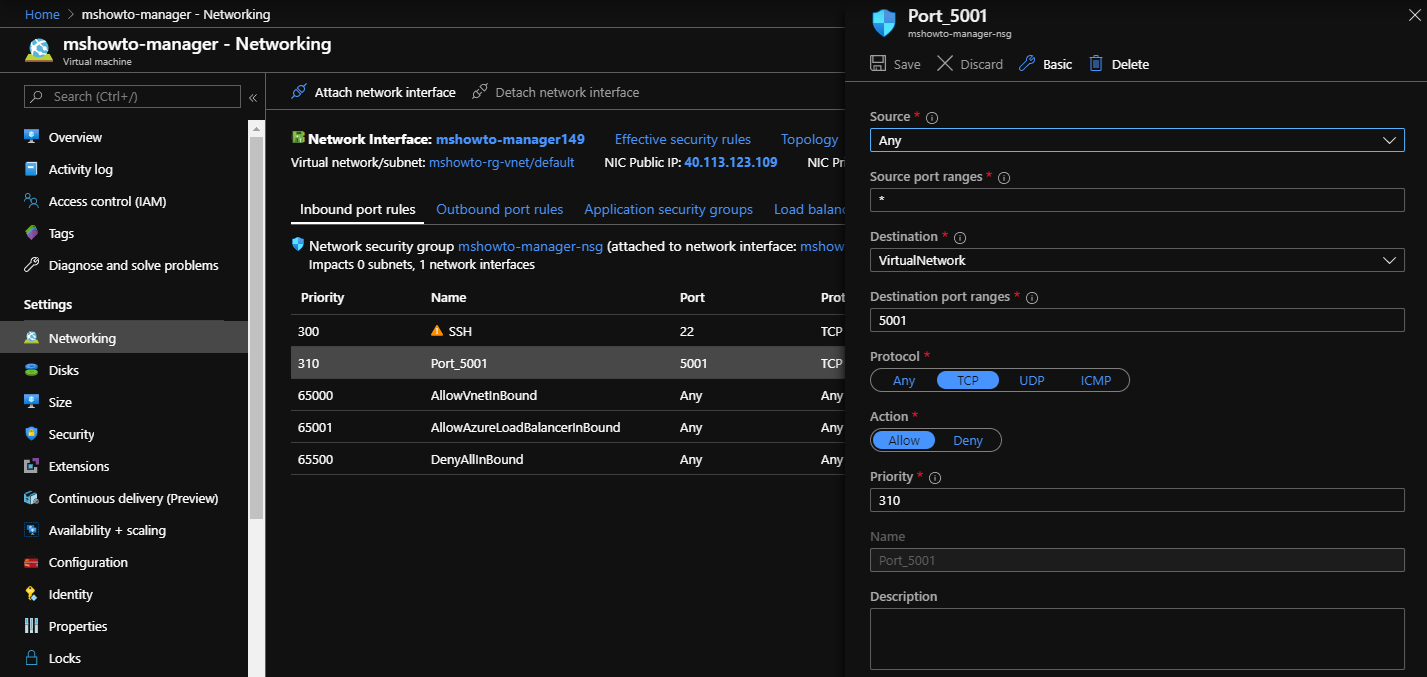Click the sidebar Search field

point(132,96)
